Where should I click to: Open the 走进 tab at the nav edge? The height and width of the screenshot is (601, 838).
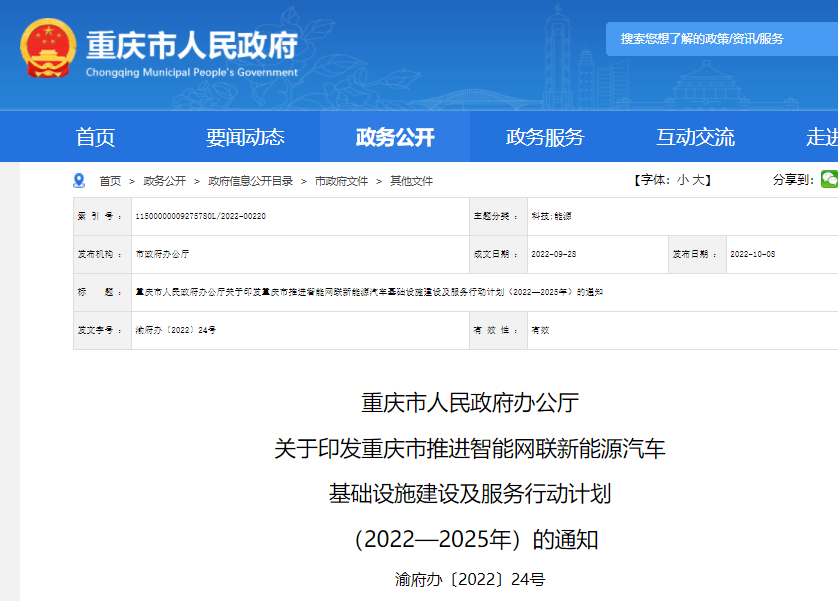tap(820, 137)
